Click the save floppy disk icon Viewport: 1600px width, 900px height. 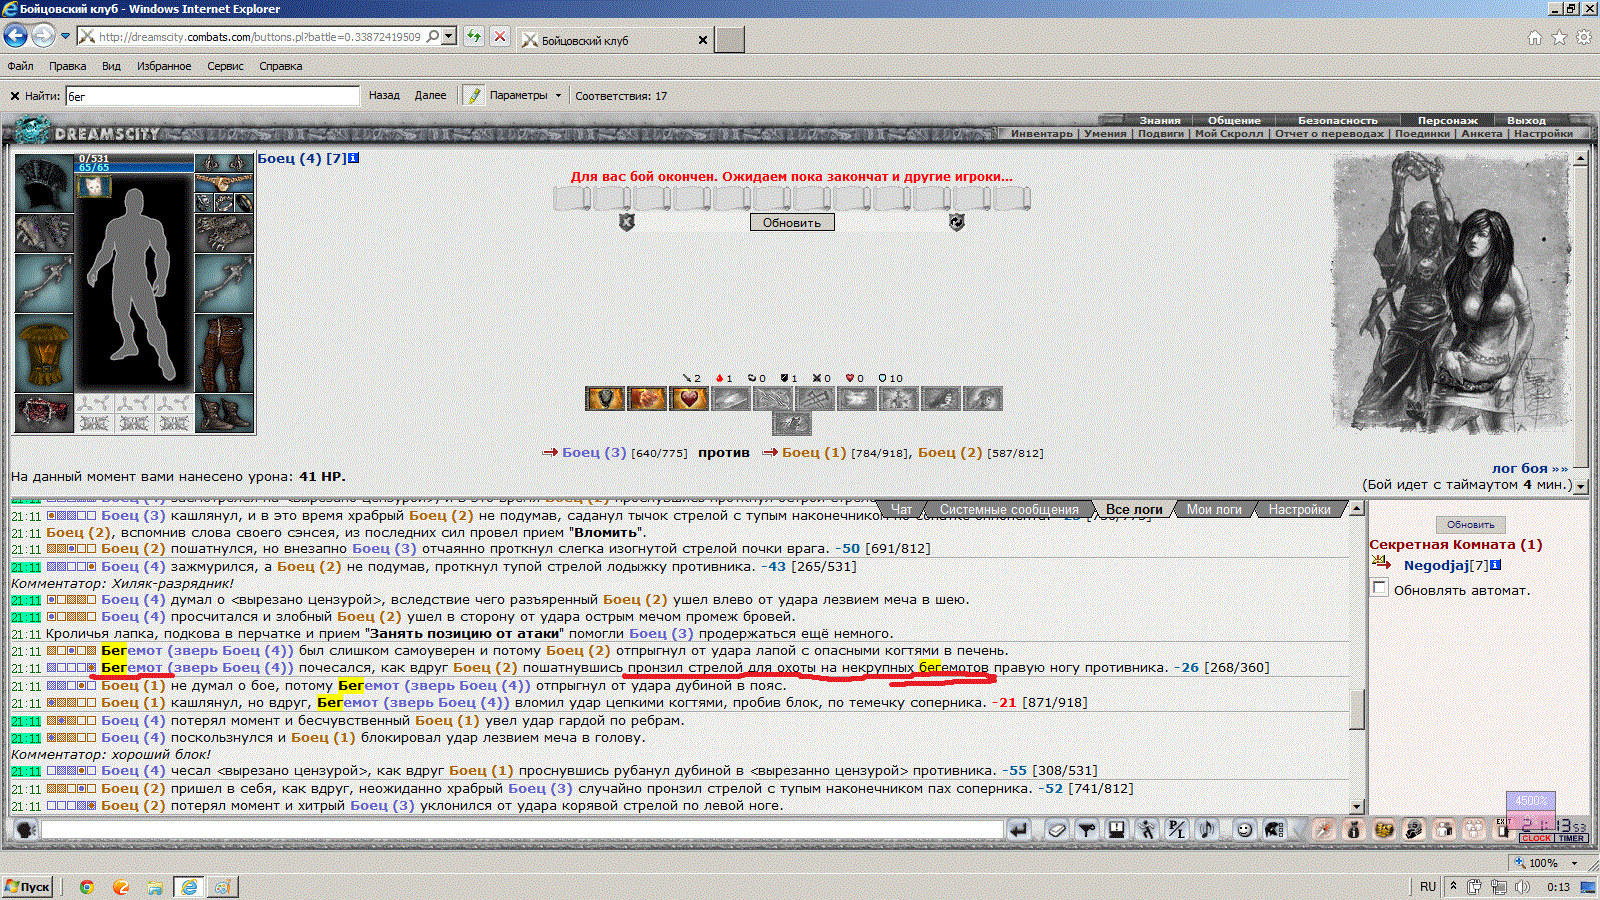click(1117, 829)
